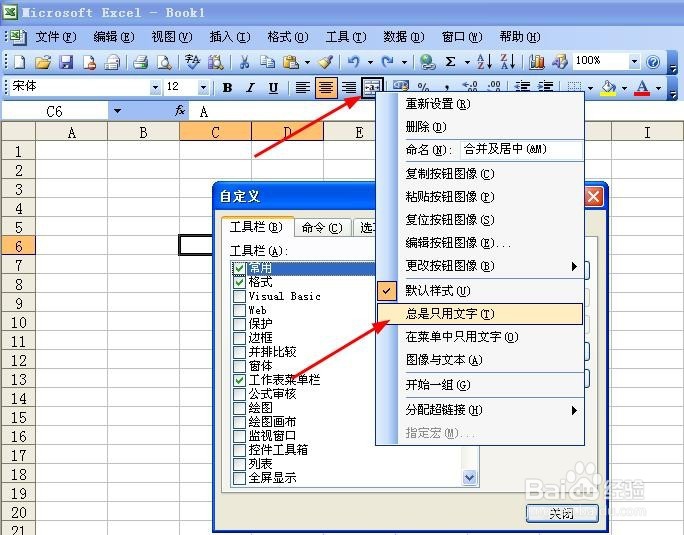
Task: Open the font size dropdown showing 12
Action: tap(203, 88)
